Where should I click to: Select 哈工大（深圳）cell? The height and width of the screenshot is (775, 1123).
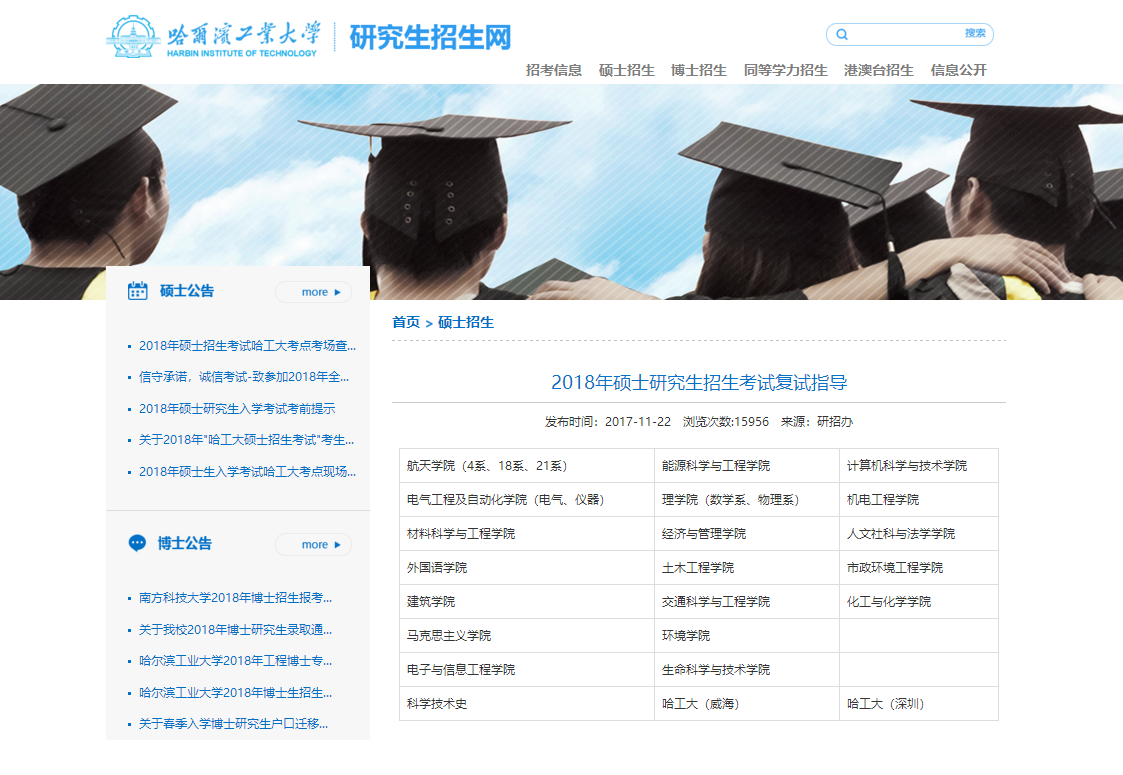click(x=919, y=704)
